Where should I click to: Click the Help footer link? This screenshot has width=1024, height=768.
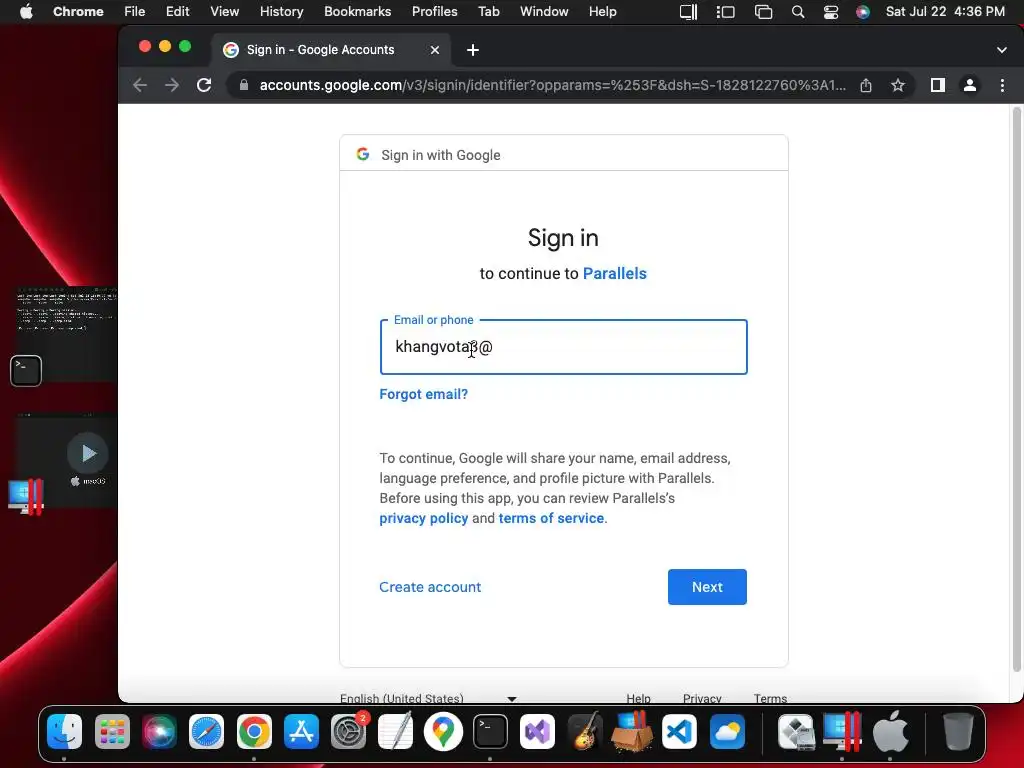pyautogui.click(x=638, y=698)
